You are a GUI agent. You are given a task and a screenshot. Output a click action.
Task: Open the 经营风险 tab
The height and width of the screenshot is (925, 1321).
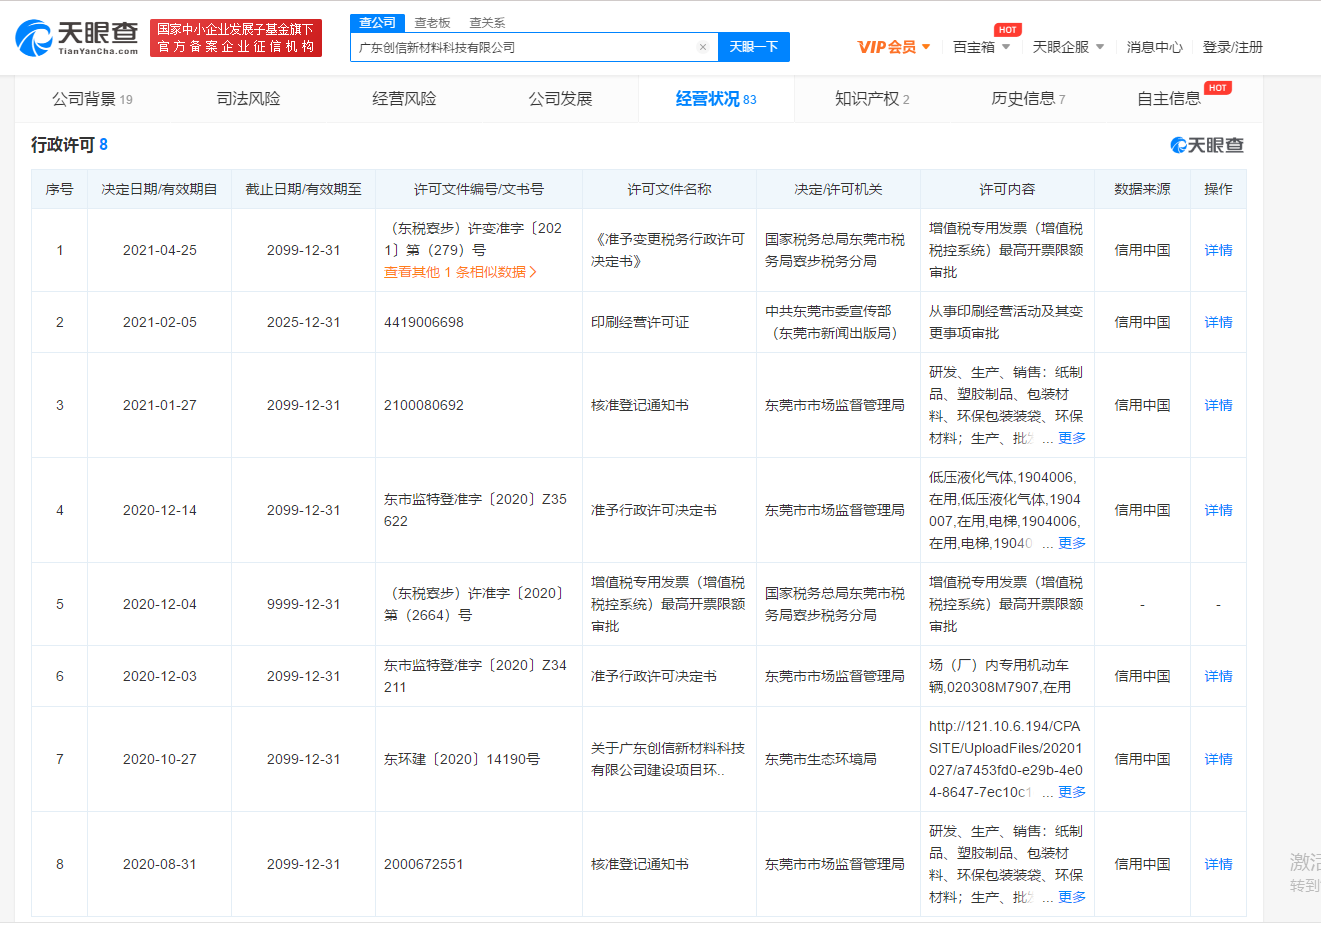[x=404, y=99]
